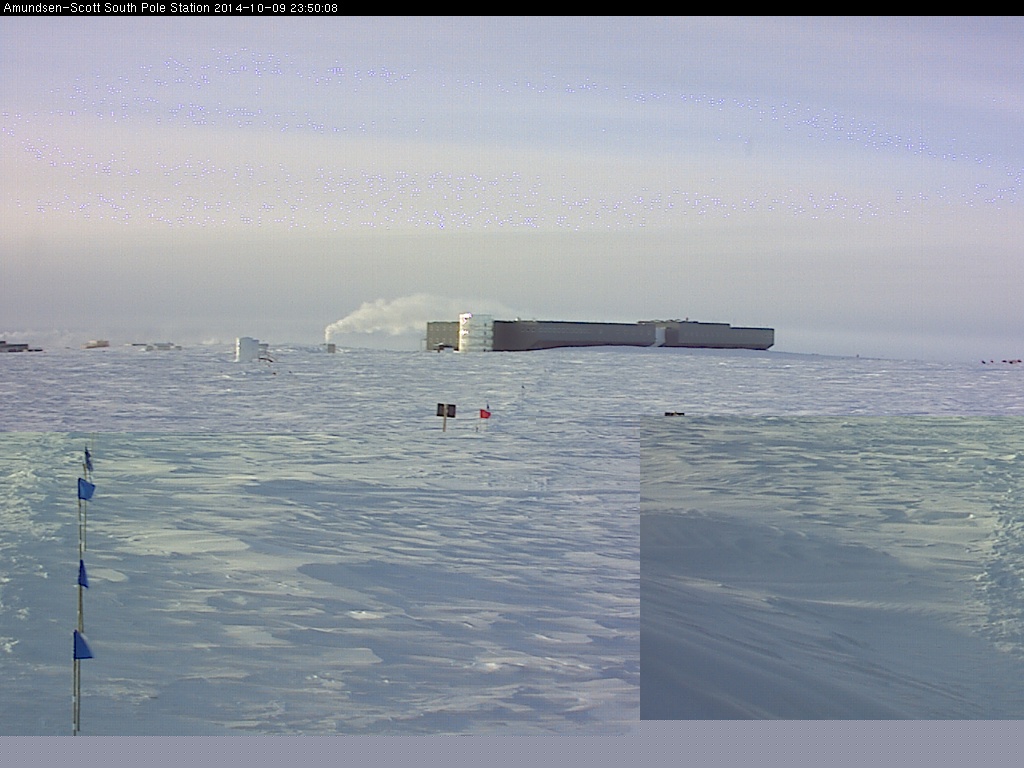Click the lowest blue flag on the pole
This screenshot has height=768, width=1024.
[x=82, y=646]
